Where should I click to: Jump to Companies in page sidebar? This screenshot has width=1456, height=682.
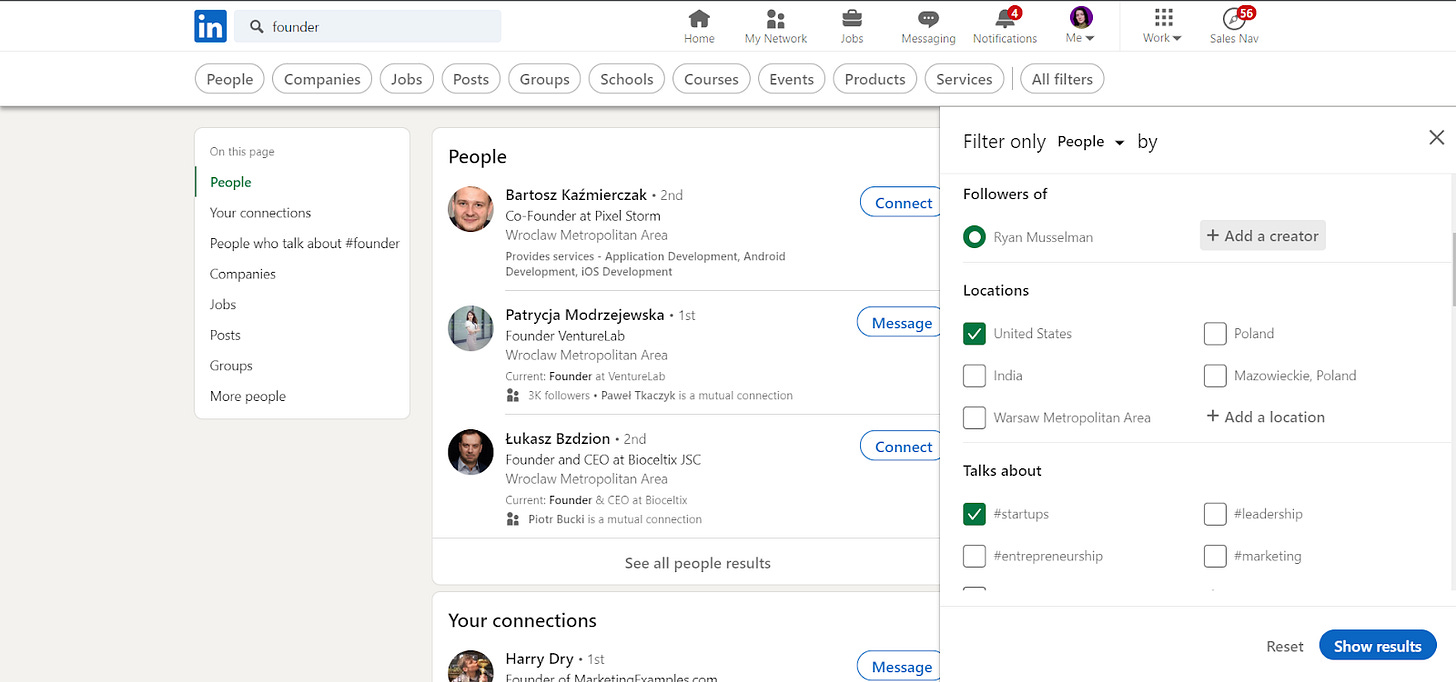pos(242,273)
